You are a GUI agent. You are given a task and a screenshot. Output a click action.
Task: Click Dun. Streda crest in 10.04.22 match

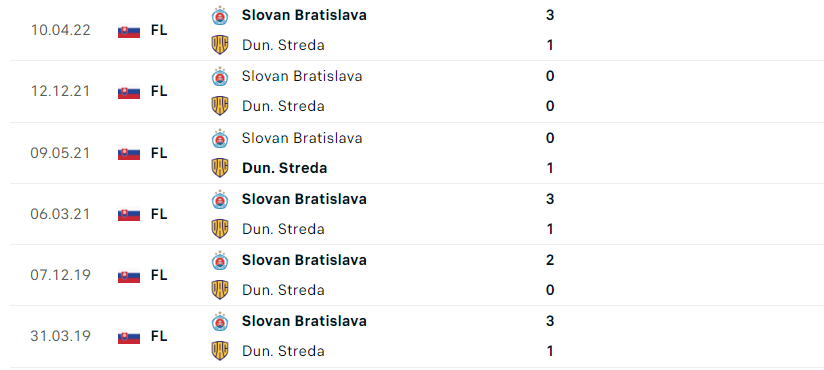point(220,45)
